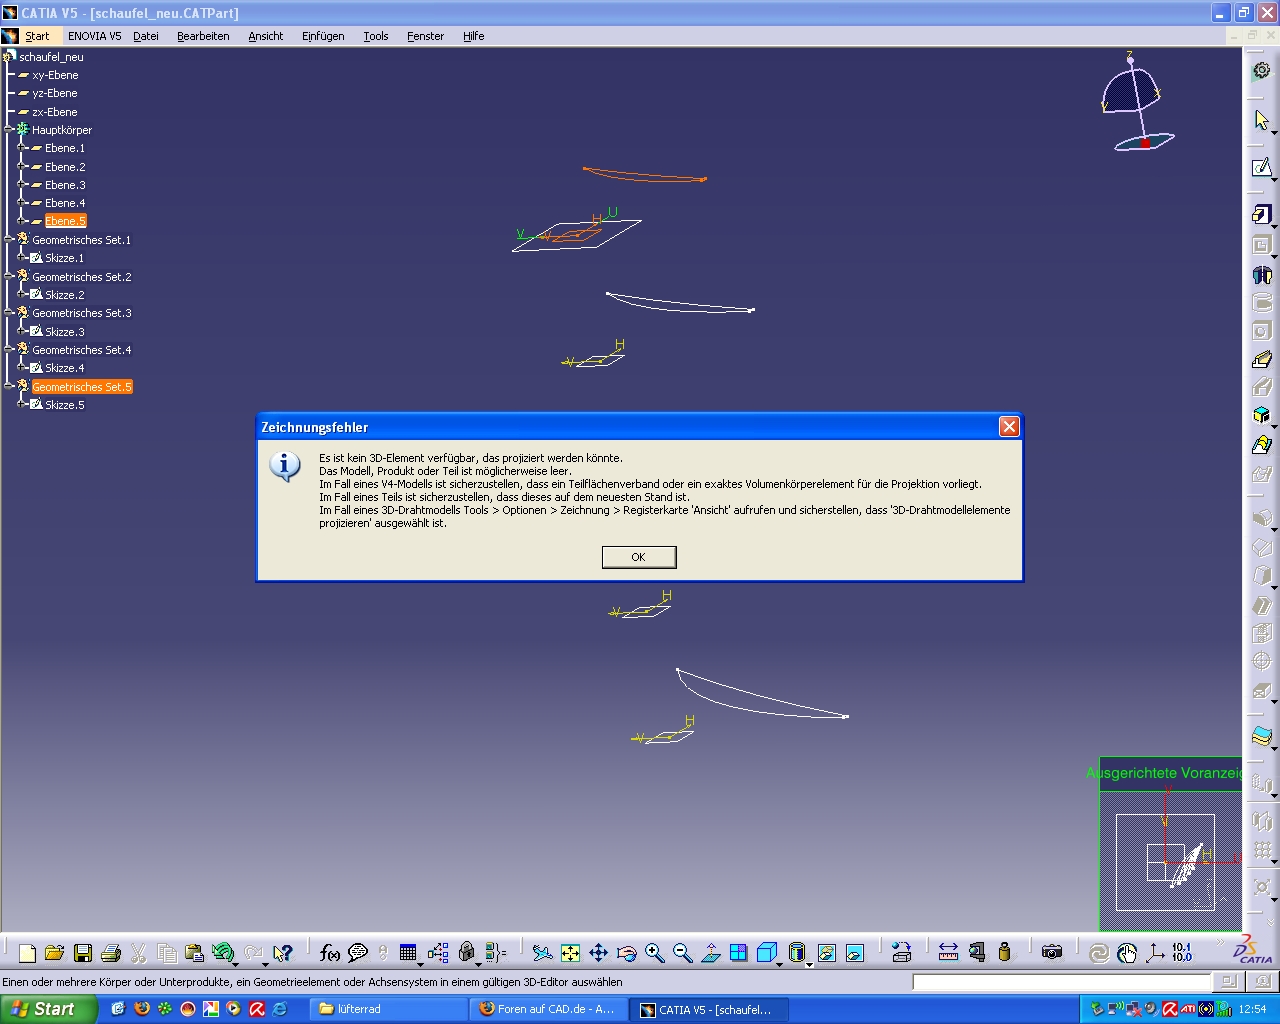Click the axis system icon

click(1155, 953)
